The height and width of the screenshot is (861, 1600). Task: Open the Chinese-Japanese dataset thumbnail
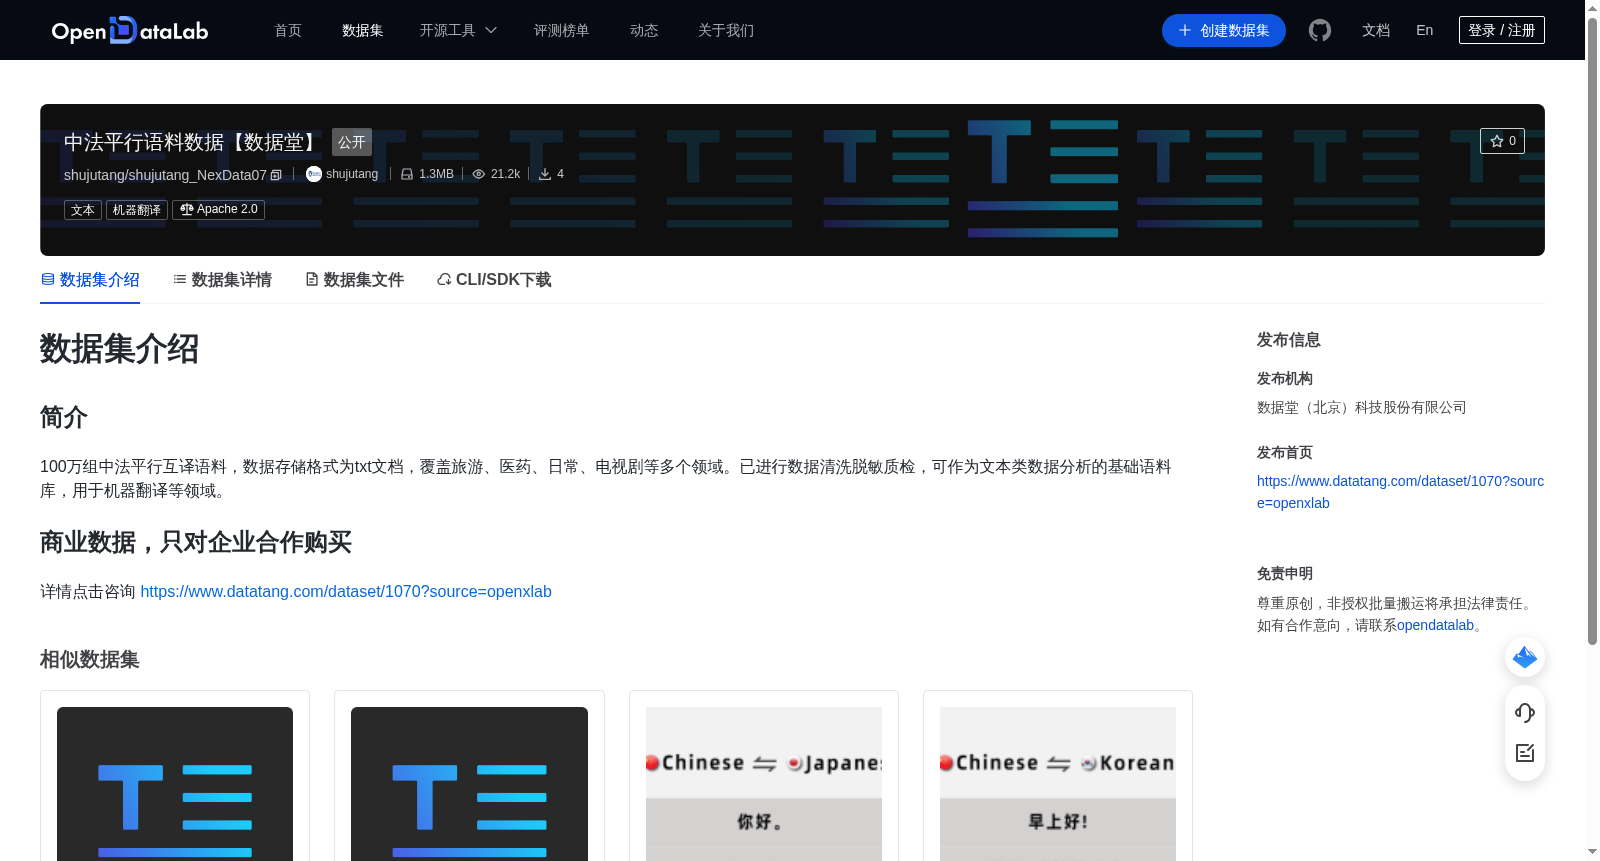coord(764,784)
